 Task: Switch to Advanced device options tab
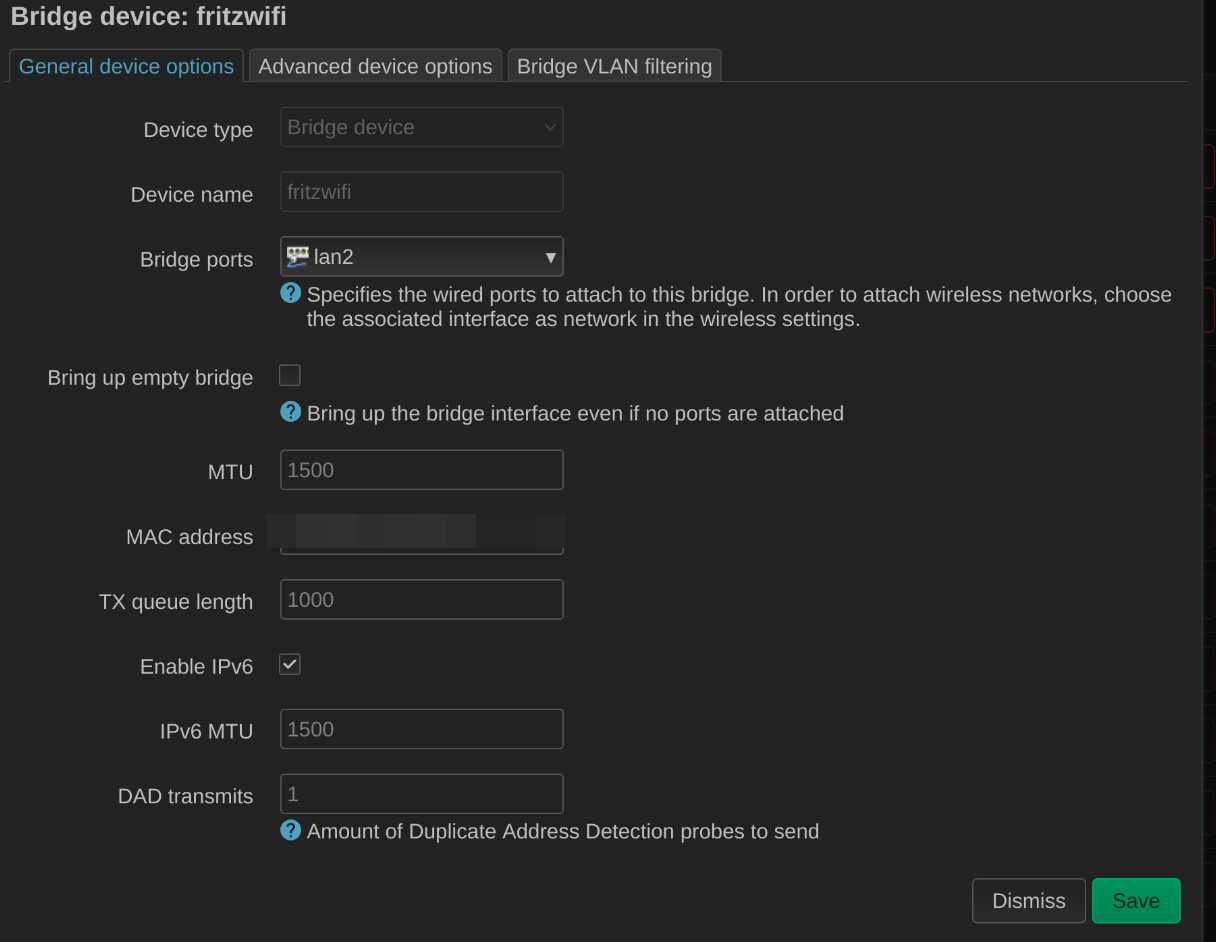click(375, 66)
